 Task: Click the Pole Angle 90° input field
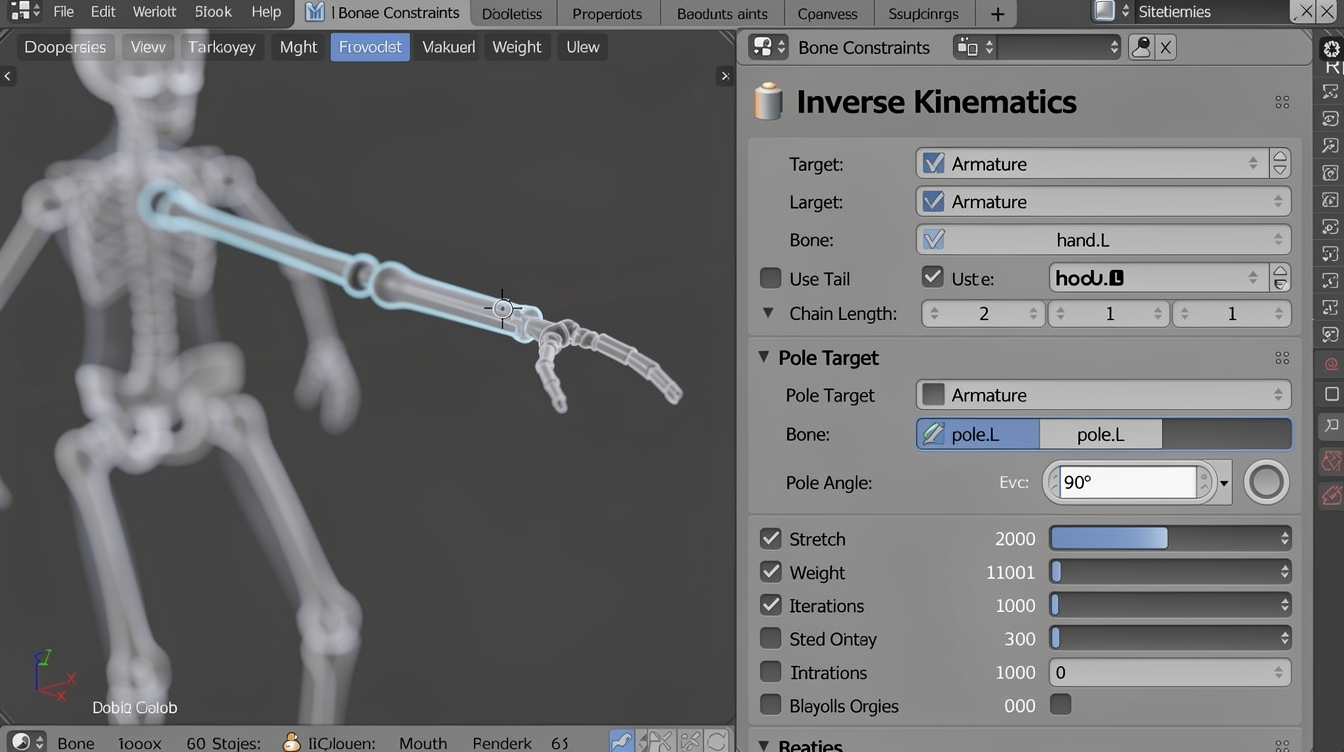tap(1126, 482)
